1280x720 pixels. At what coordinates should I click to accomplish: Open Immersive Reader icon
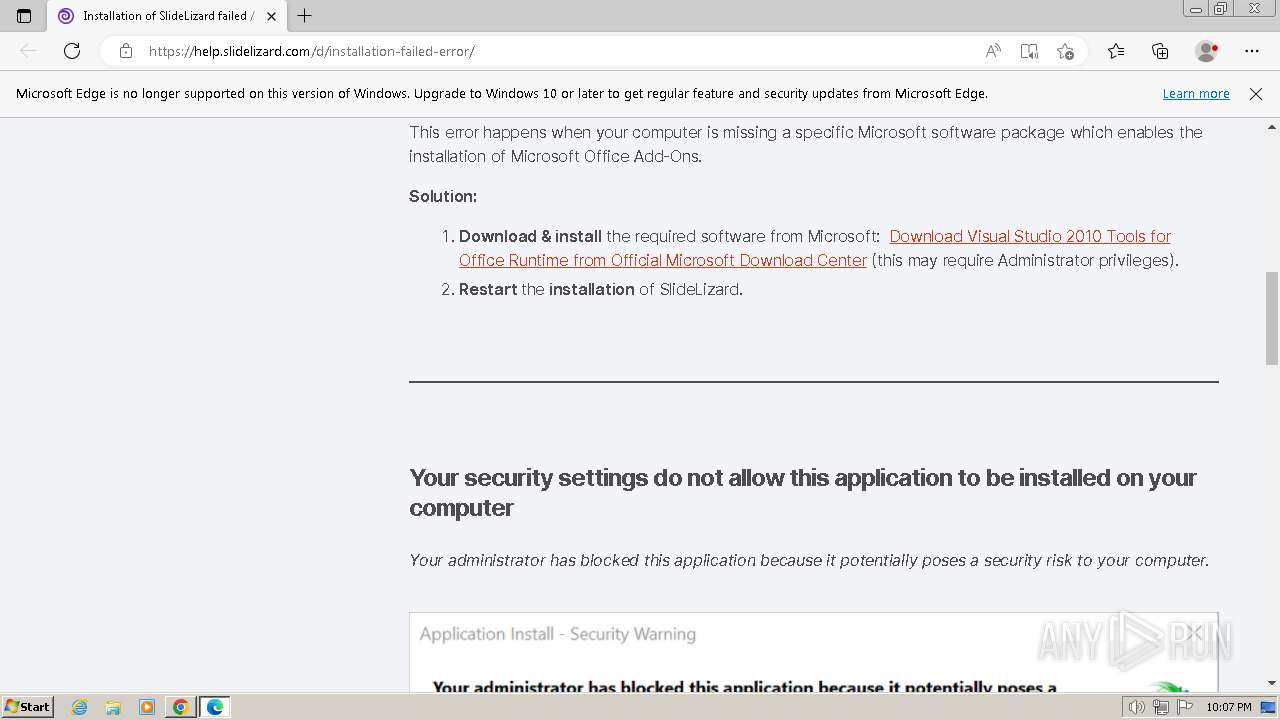[x=1029, y=51]
